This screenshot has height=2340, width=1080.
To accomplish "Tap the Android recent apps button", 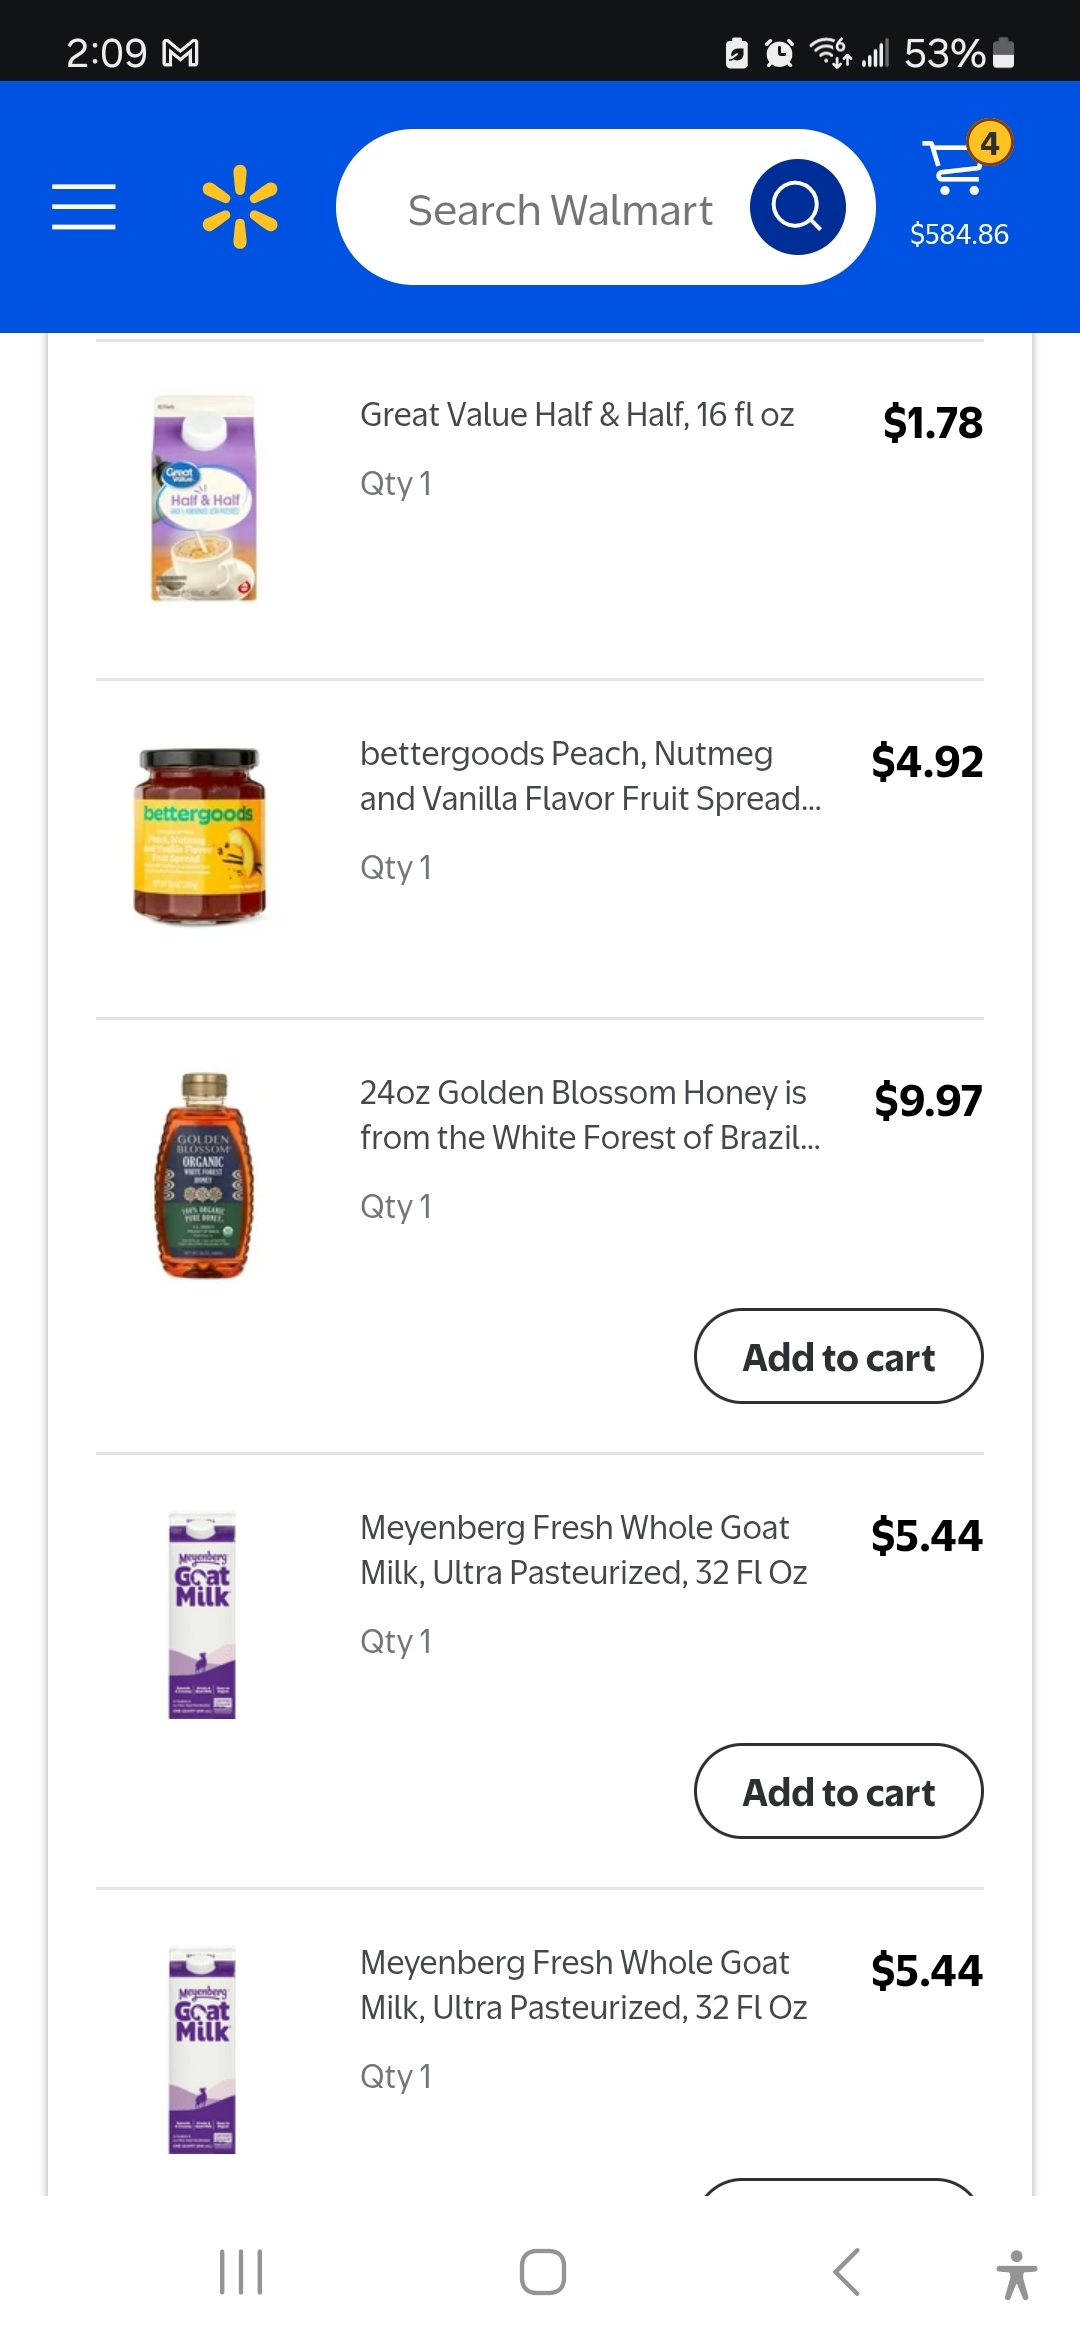I will pyautogui.click(x=241, y=2272).
